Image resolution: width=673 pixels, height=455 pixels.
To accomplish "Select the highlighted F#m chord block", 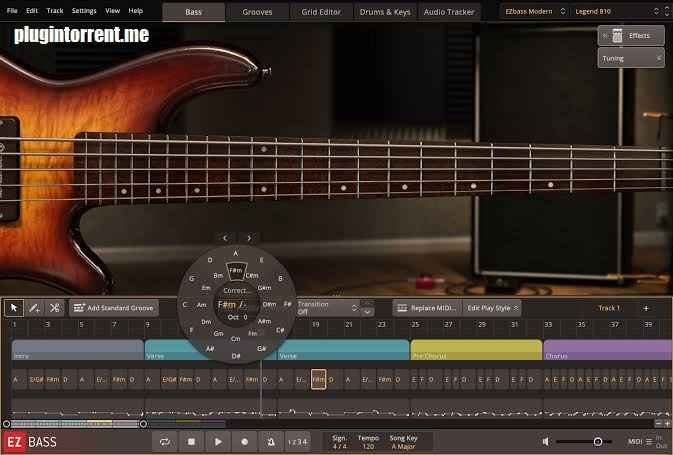I will [318, 379].
